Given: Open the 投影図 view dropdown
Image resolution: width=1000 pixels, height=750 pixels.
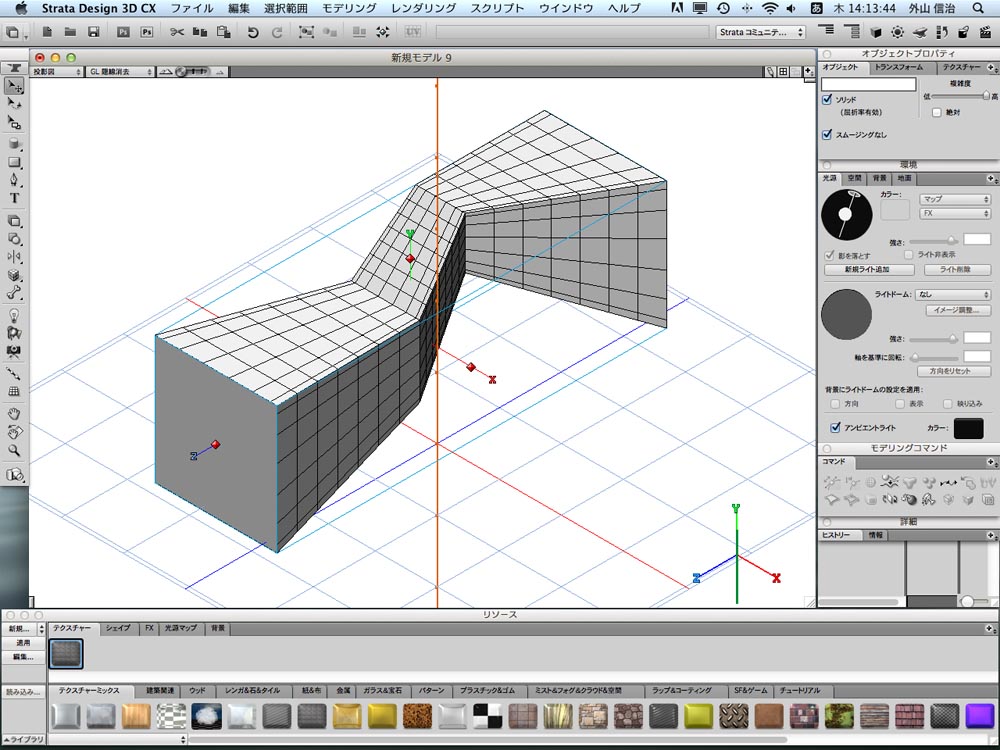Looking at the screenshot, I should 57,72.
